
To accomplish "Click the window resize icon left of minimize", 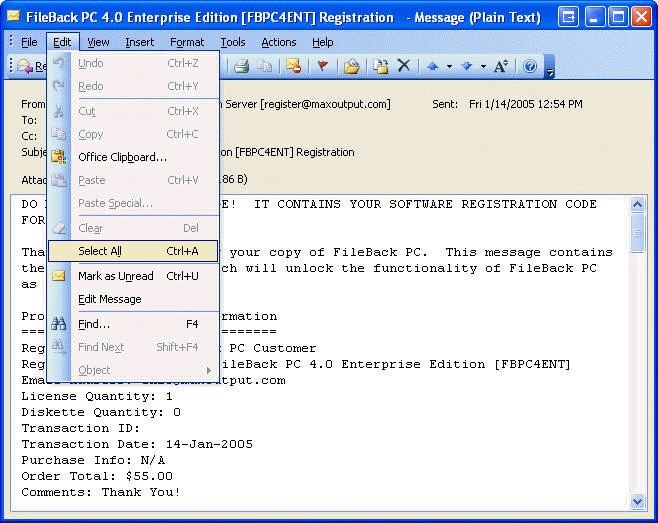I will click(x=569, y=17).
